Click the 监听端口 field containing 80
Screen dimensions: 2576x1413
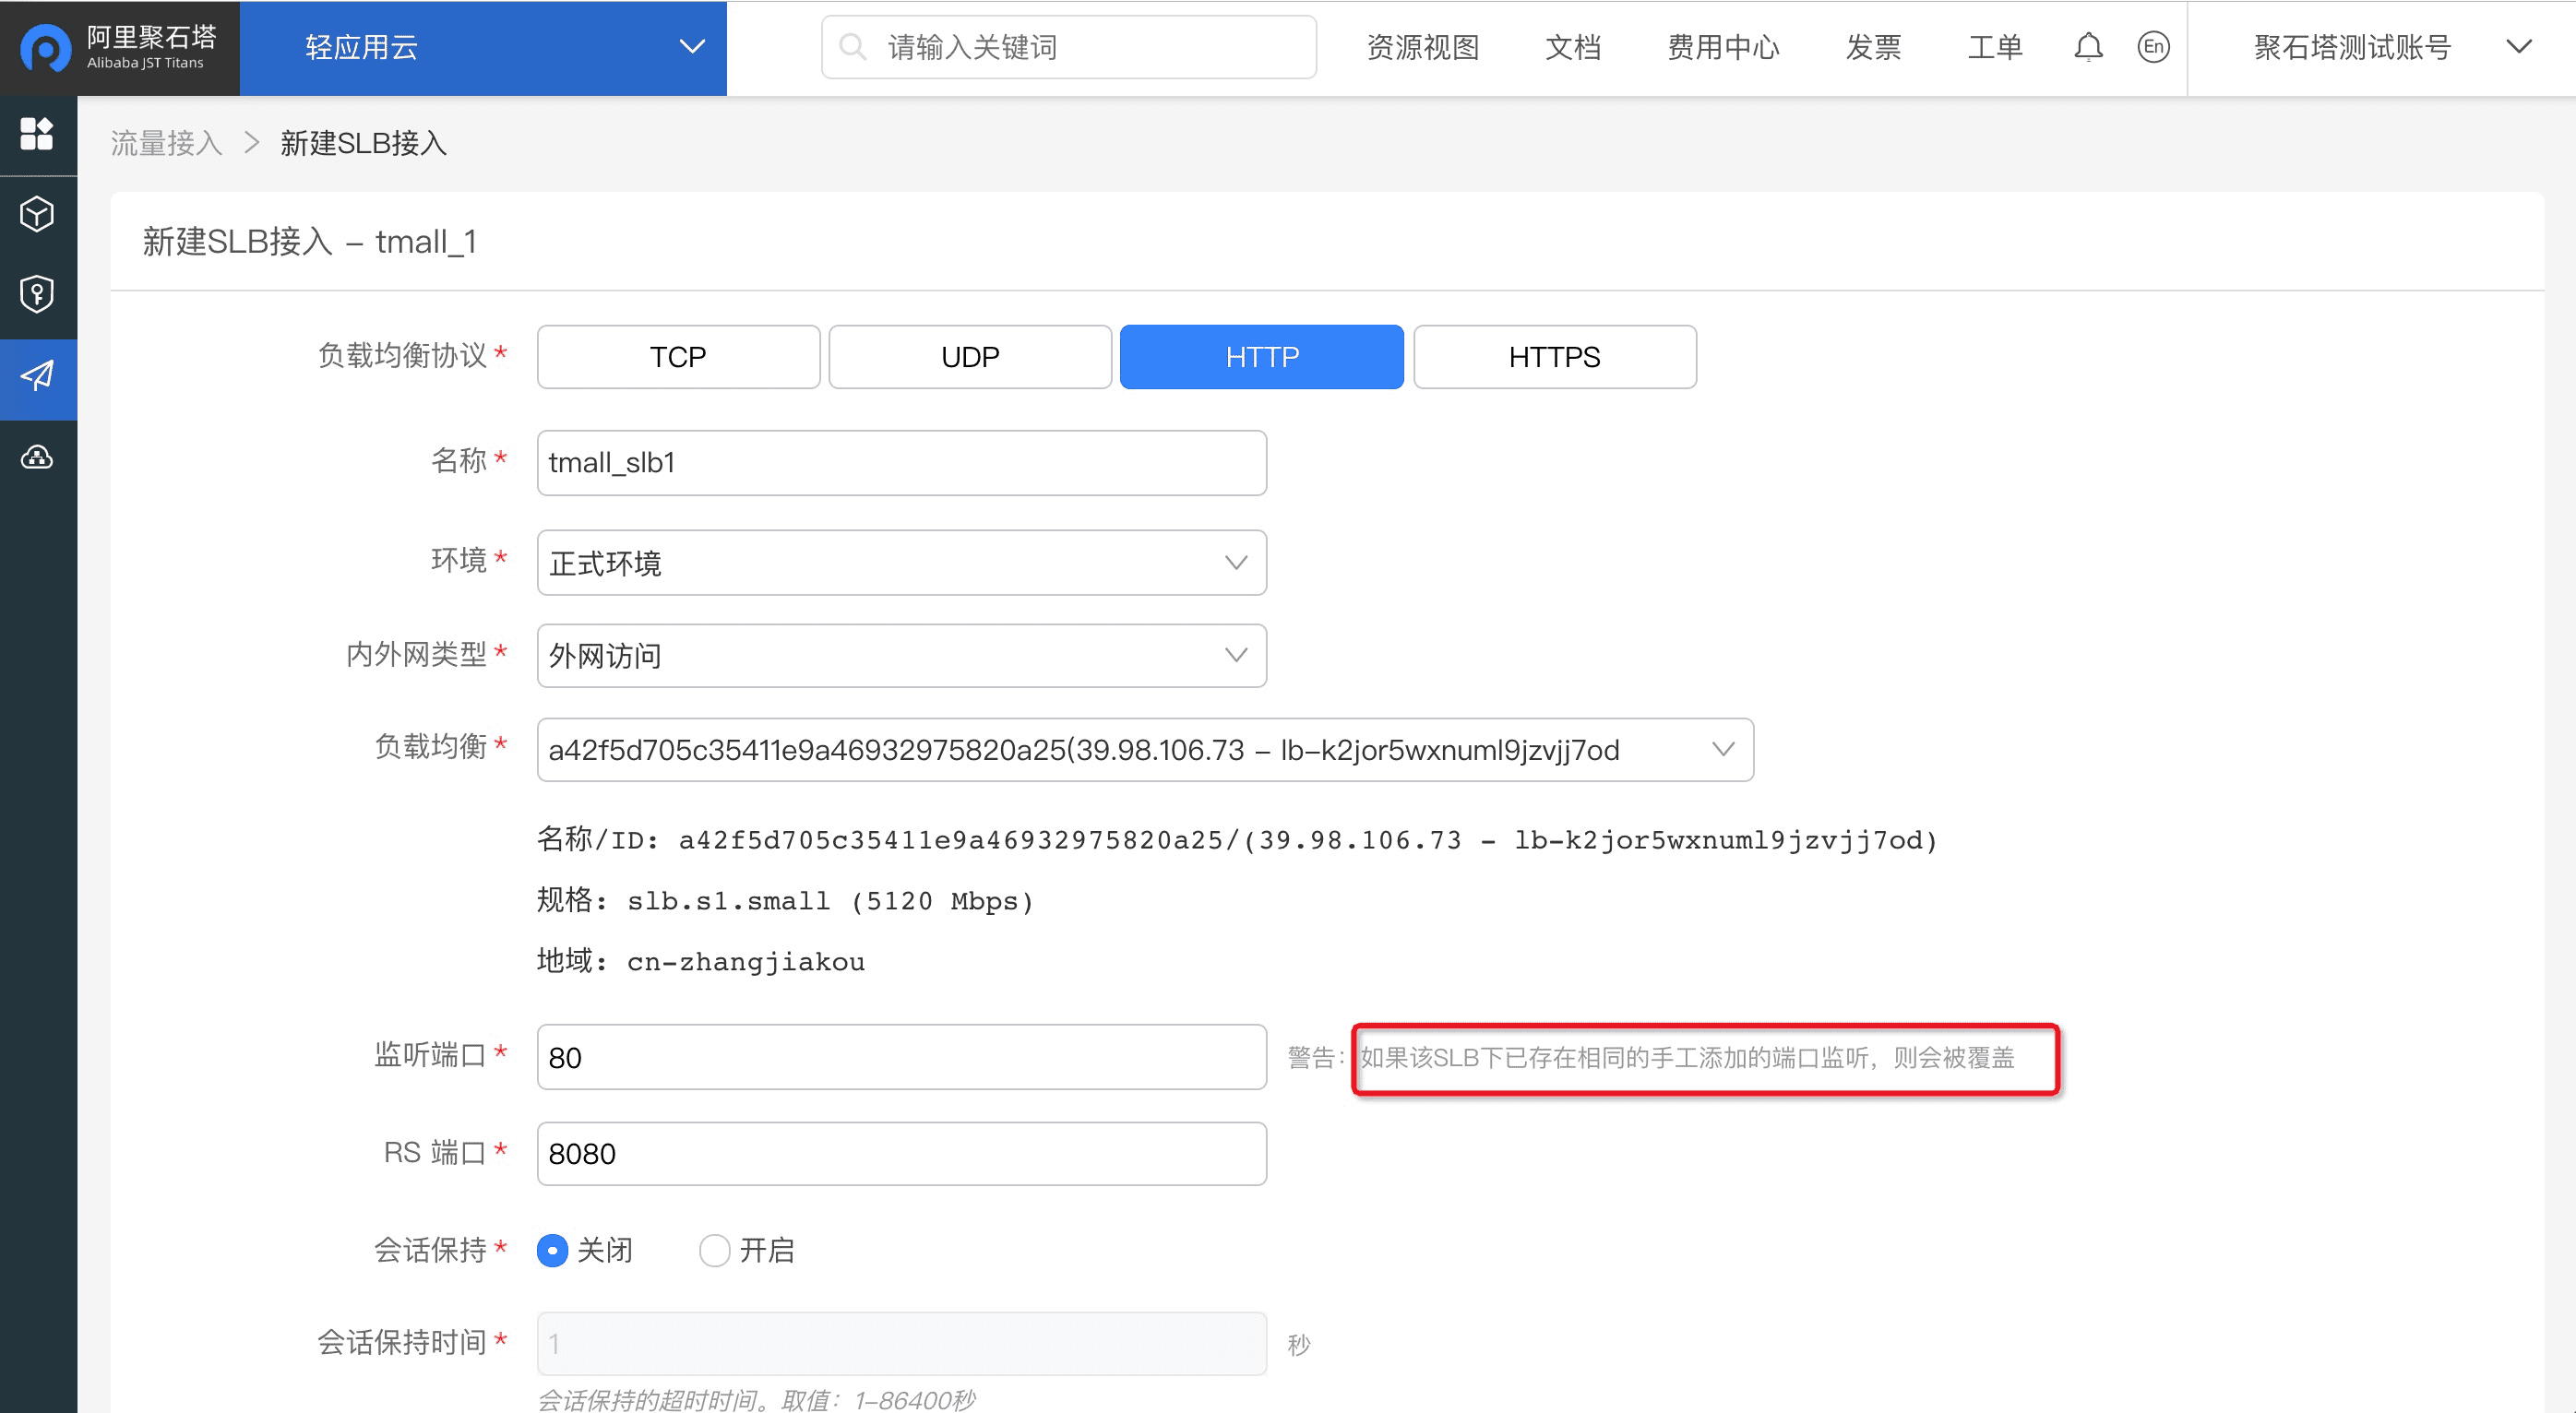click(902, 1057)
